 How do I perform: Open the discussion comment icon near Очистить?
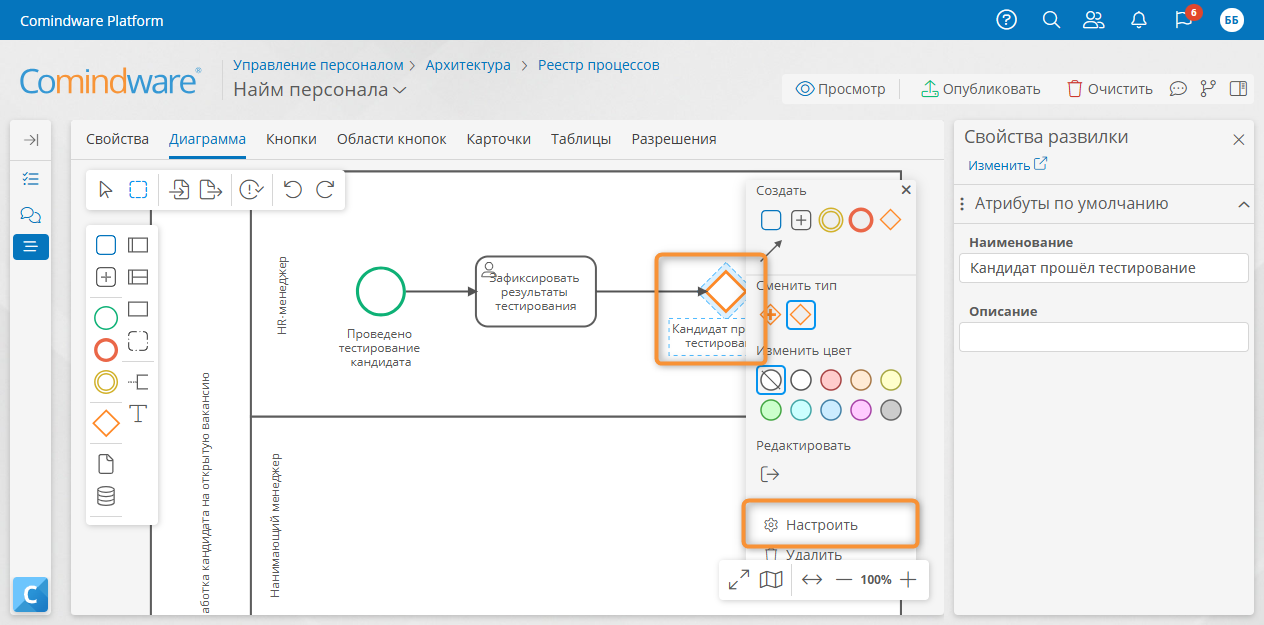(1178, 89)
